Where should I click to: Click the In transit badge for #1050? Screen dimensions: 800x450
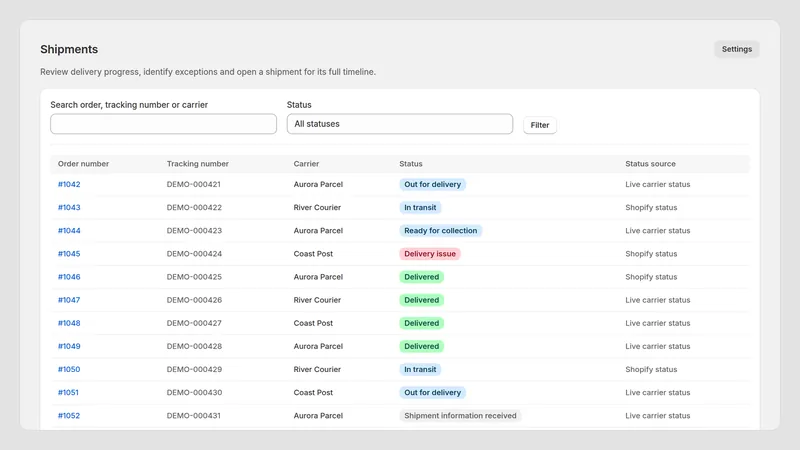(x=420, y=369)
